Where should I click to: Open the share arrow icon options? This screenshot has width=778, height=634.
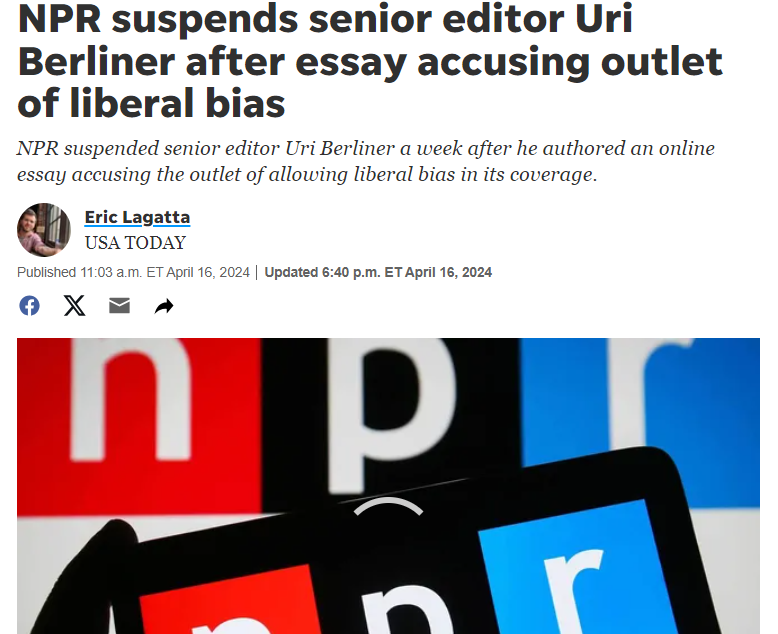(x=164, y=306)
